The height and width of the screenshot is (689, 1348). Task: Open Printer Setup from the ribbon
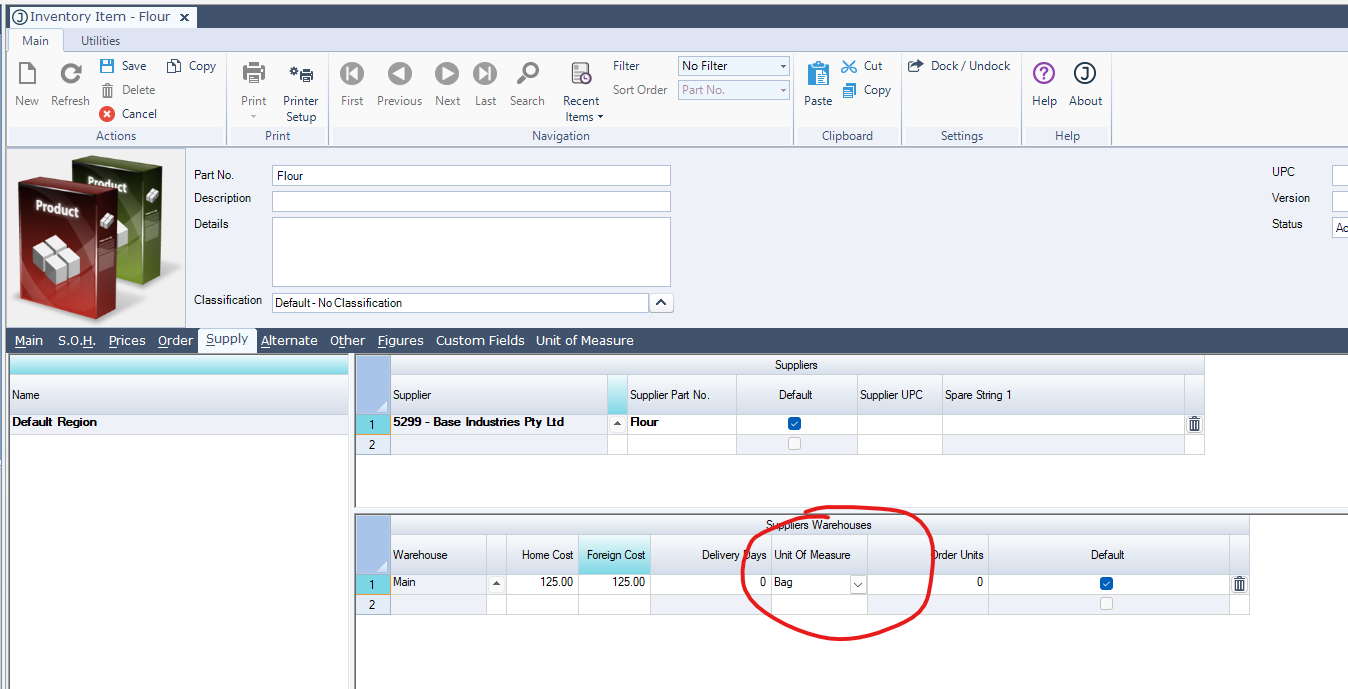[300, 76]
